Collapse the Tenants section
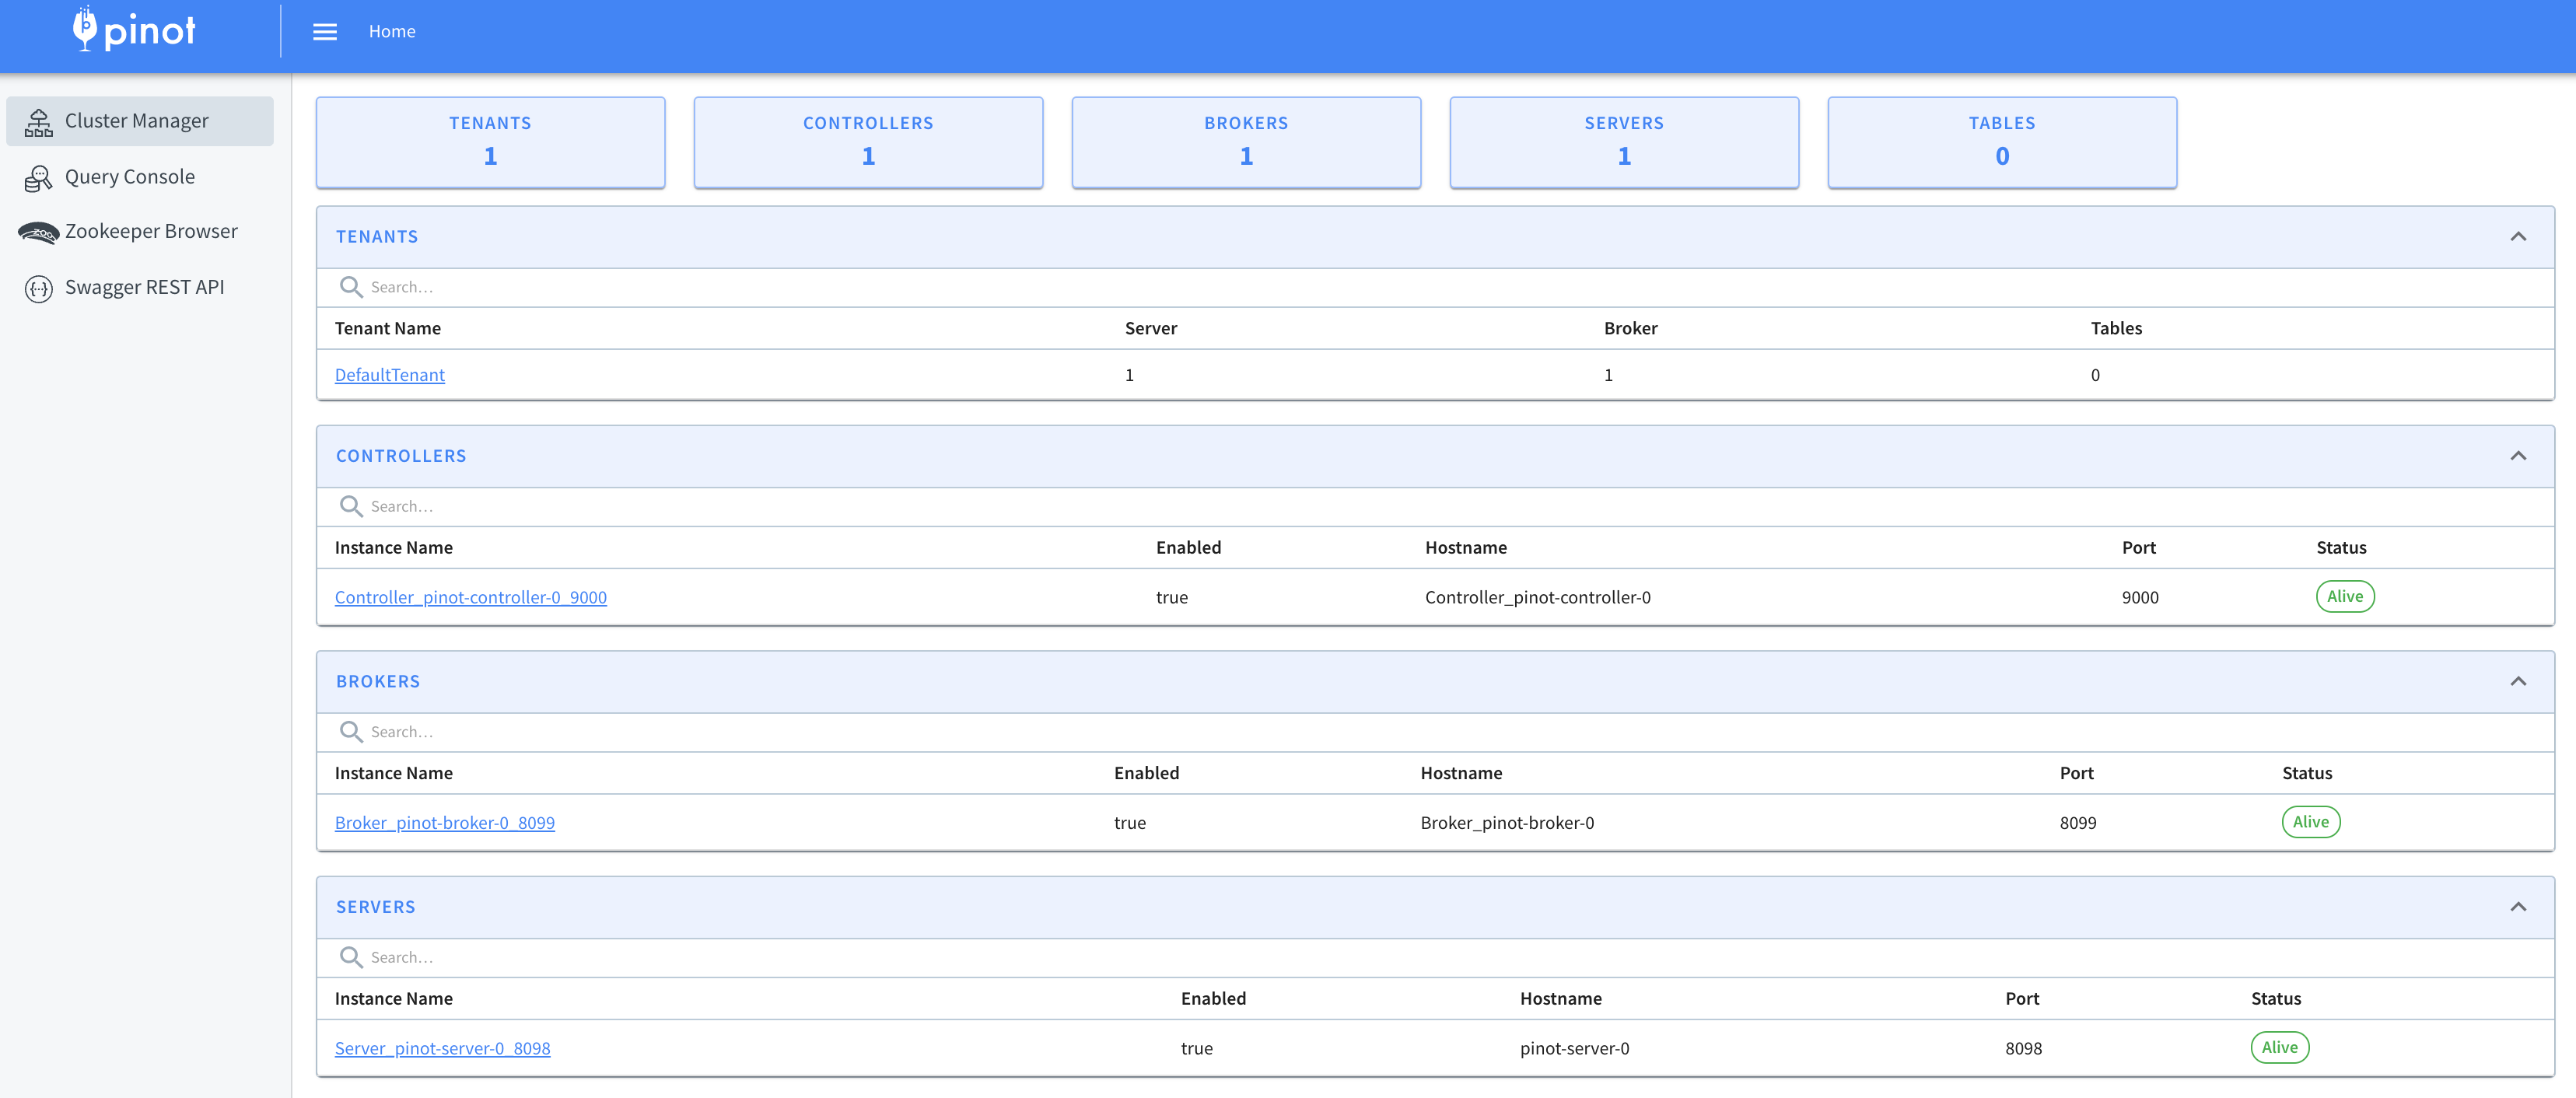The height and width of the screenshot is (1098, 2576). pos(2517,237)
